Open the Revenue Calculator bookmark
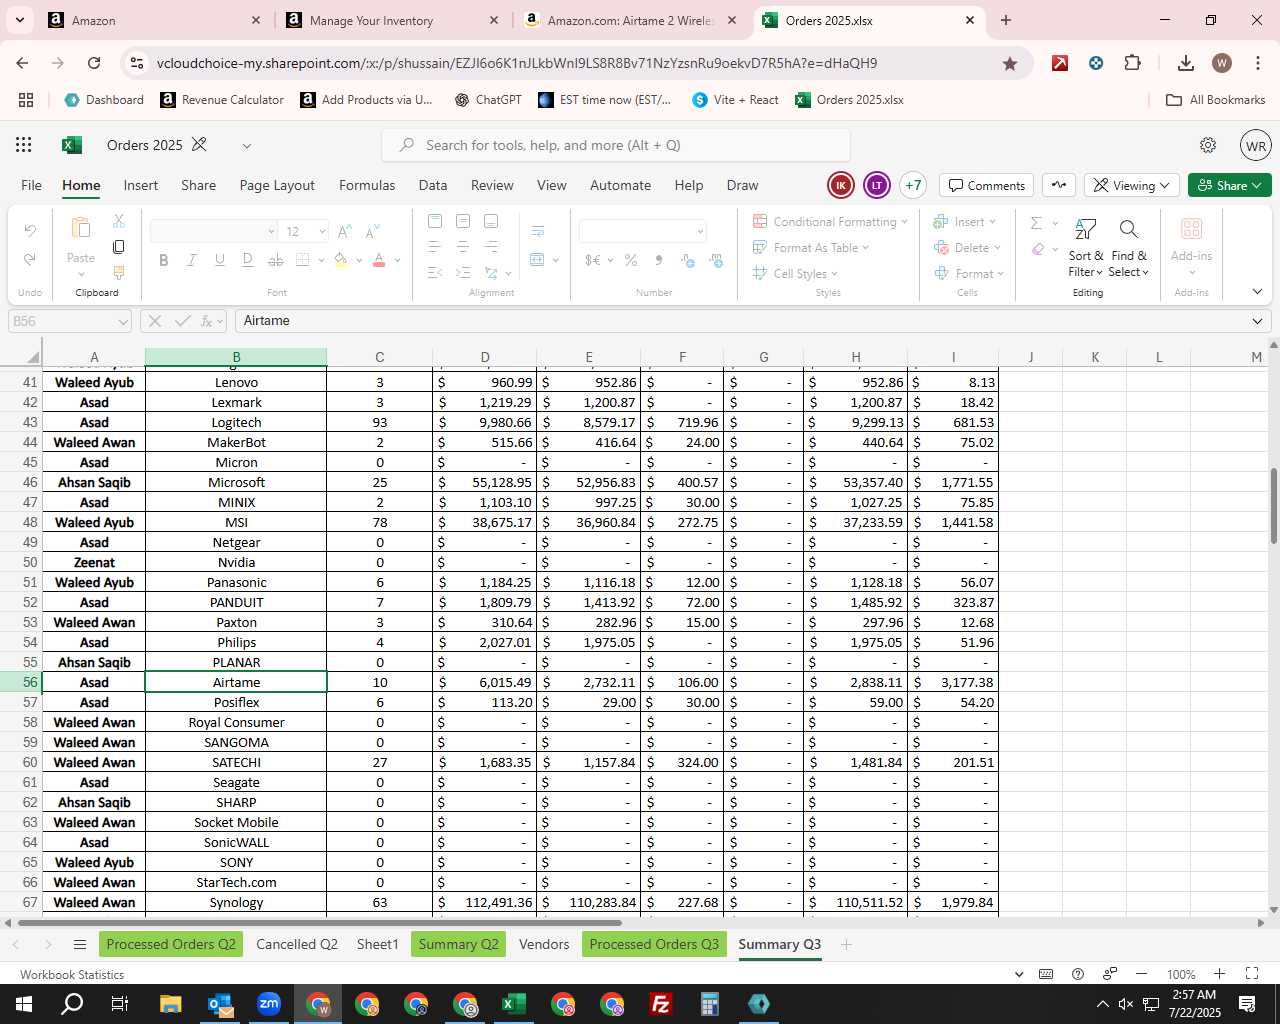Screen dimensions: 1280x1024 (x=222, y=100)
